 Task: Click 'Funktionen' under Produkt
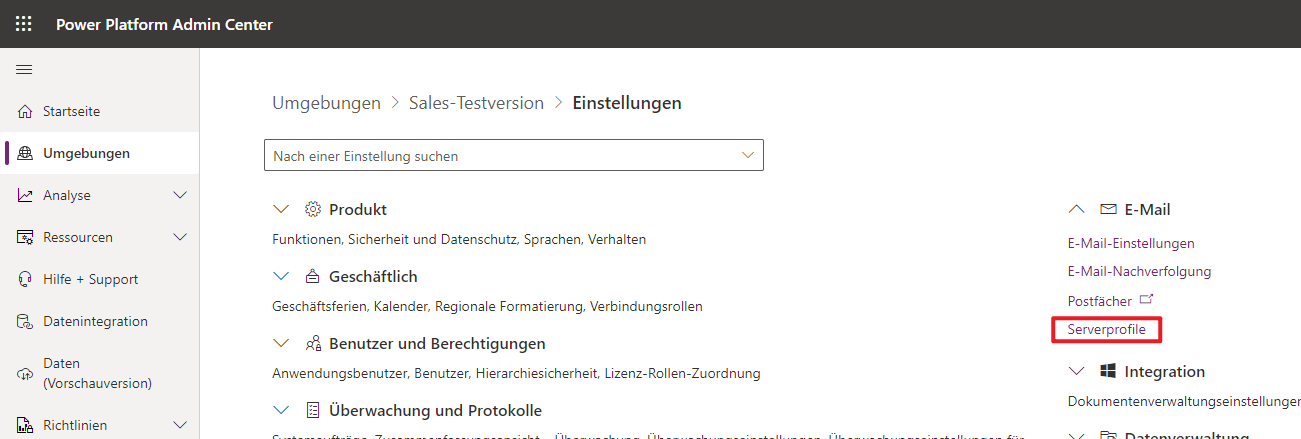tap(306, 239)
